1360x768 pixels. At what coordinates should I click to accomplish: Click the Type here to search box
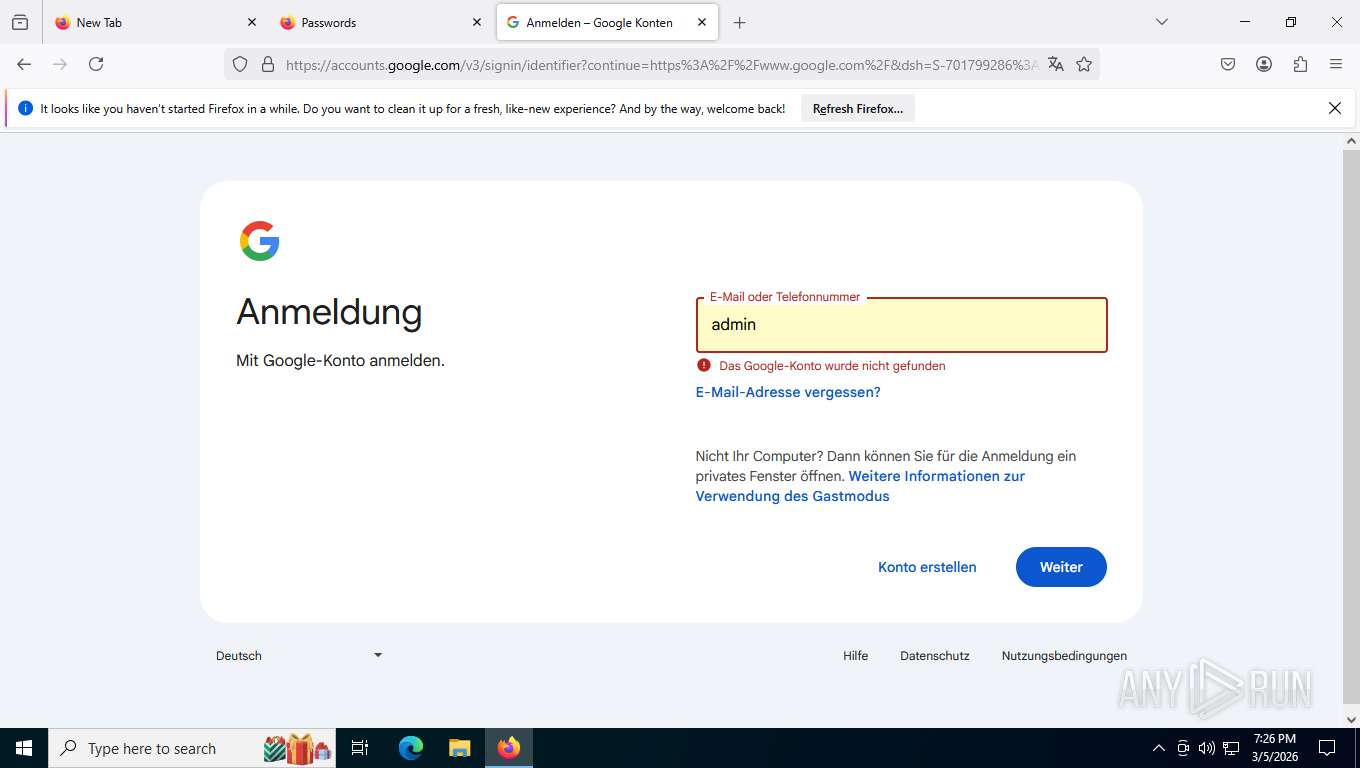193,748
